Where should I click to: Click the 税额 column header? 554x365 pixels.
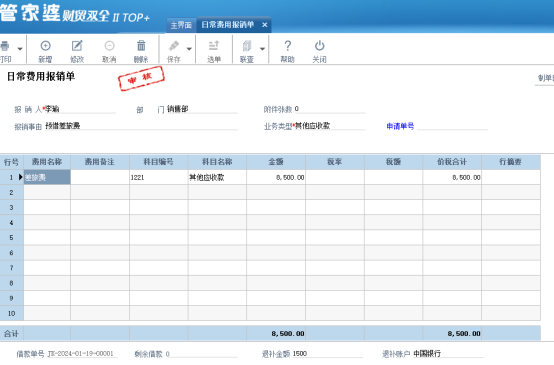pyautogui.click(x=393, y=162)
